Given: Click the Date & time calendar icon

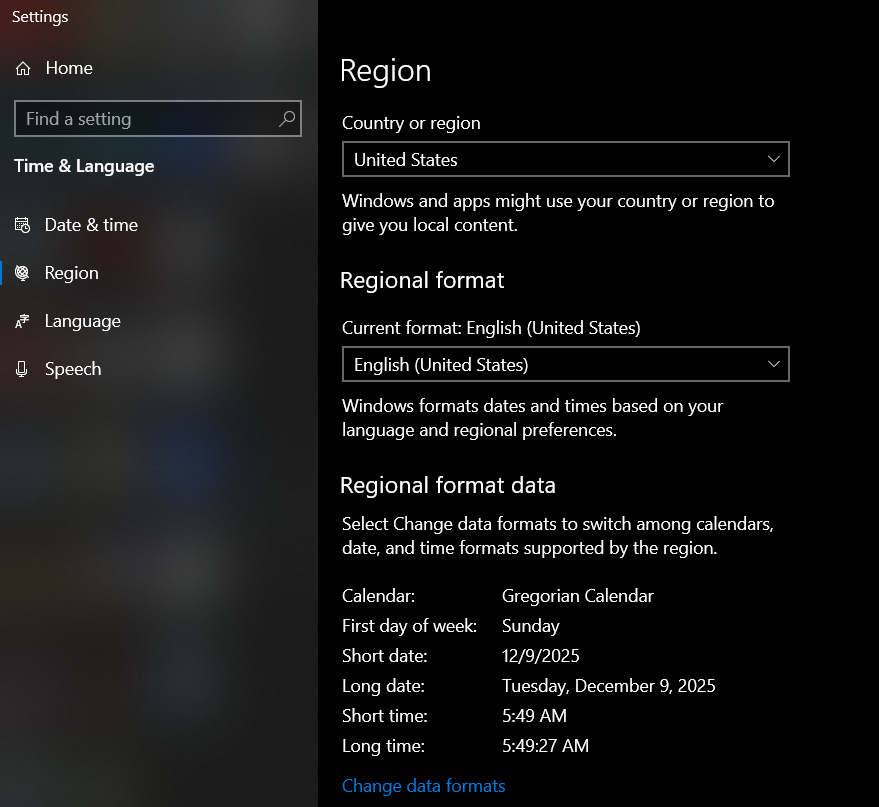Looking at the screenshot, I should click(22, 225).
